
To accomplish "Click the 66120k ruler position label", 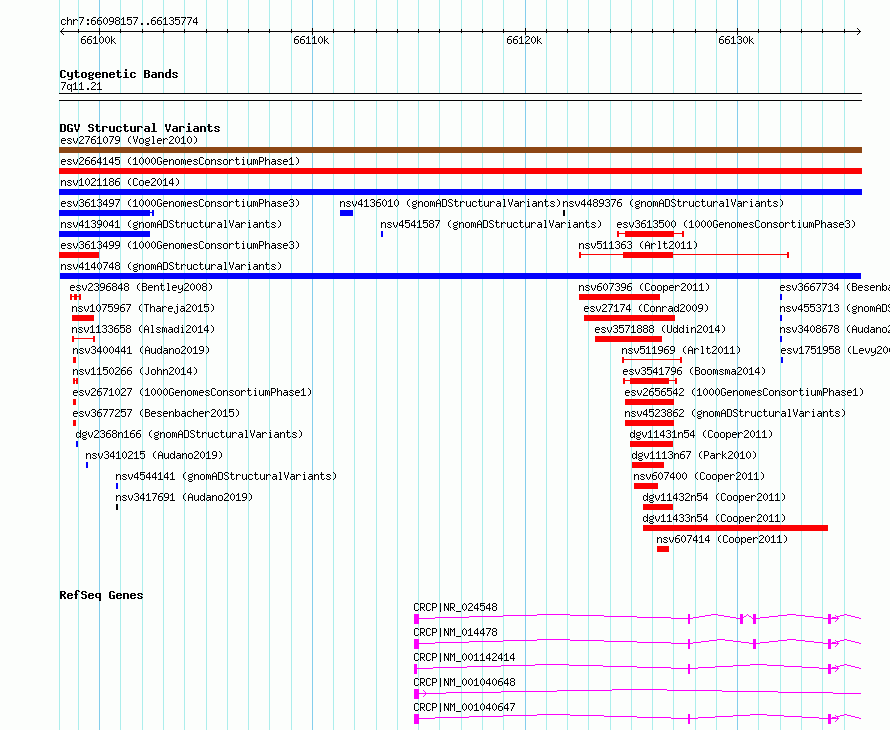I will (x=524, y=40).
